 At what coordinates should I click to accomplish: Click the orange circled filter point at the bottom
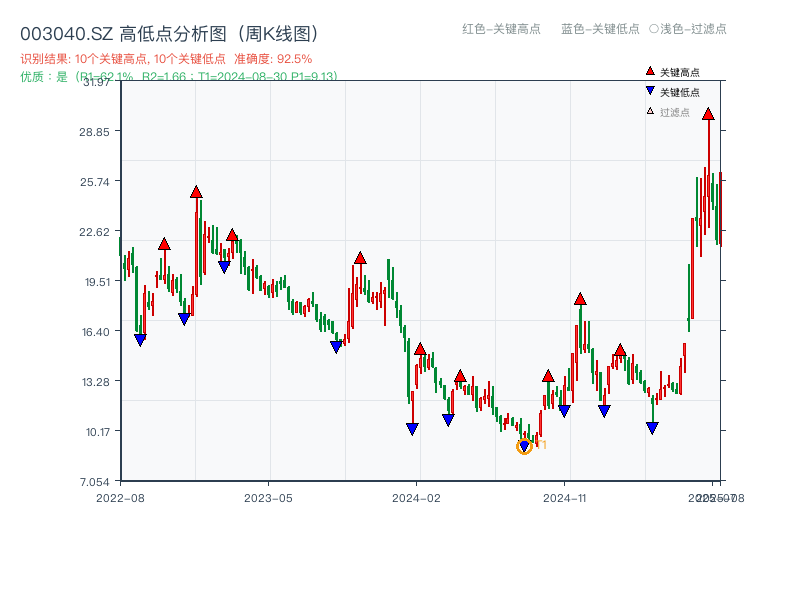[524, 446]
